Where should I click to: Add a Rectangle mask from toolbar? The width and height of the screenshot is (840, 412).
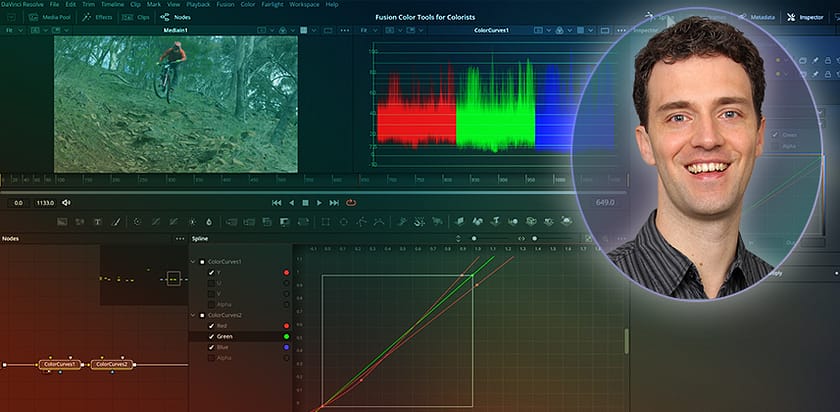tap(325, 221)
